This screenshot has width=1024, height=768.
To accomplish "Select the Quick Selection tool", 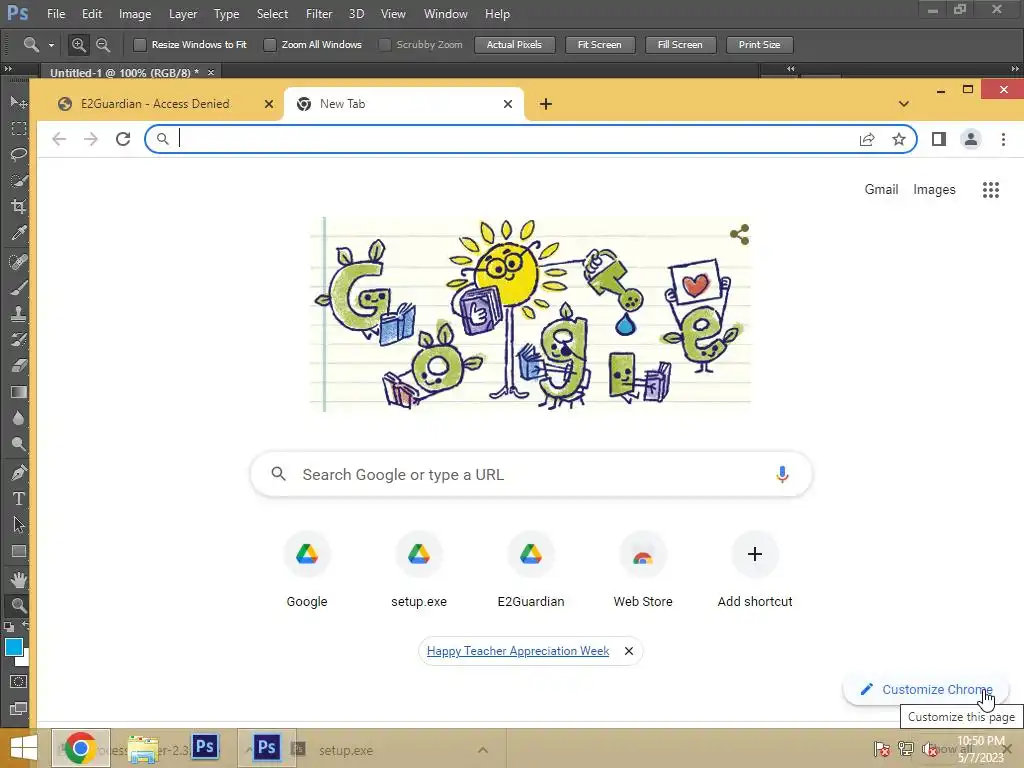I will click(18, 181).
